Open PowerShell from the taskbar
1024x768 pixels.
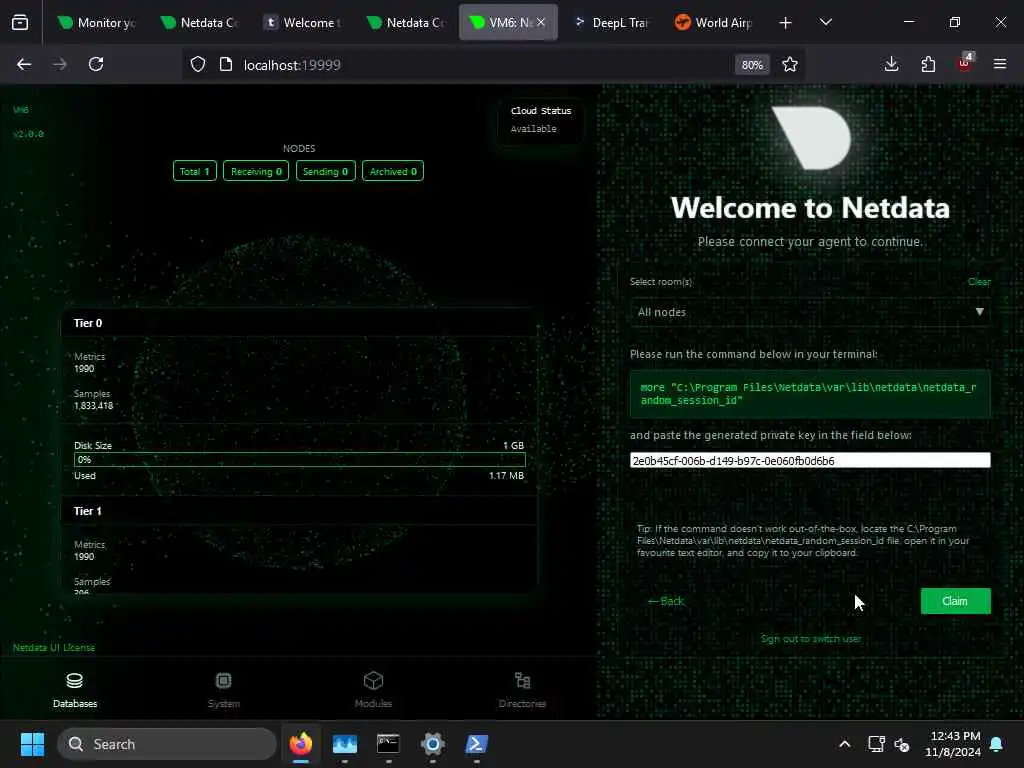click(x=476, y=744)
